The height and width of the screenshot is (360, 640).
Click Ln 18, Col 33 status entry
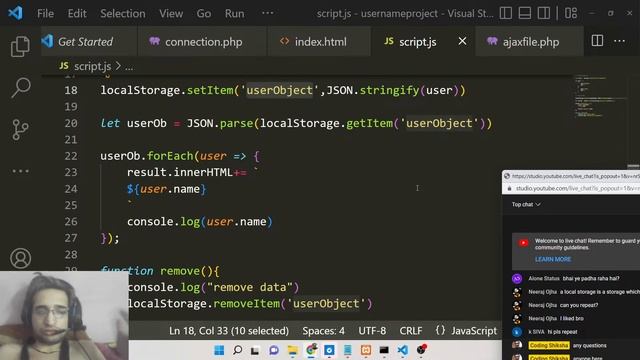tap(229, 331)
